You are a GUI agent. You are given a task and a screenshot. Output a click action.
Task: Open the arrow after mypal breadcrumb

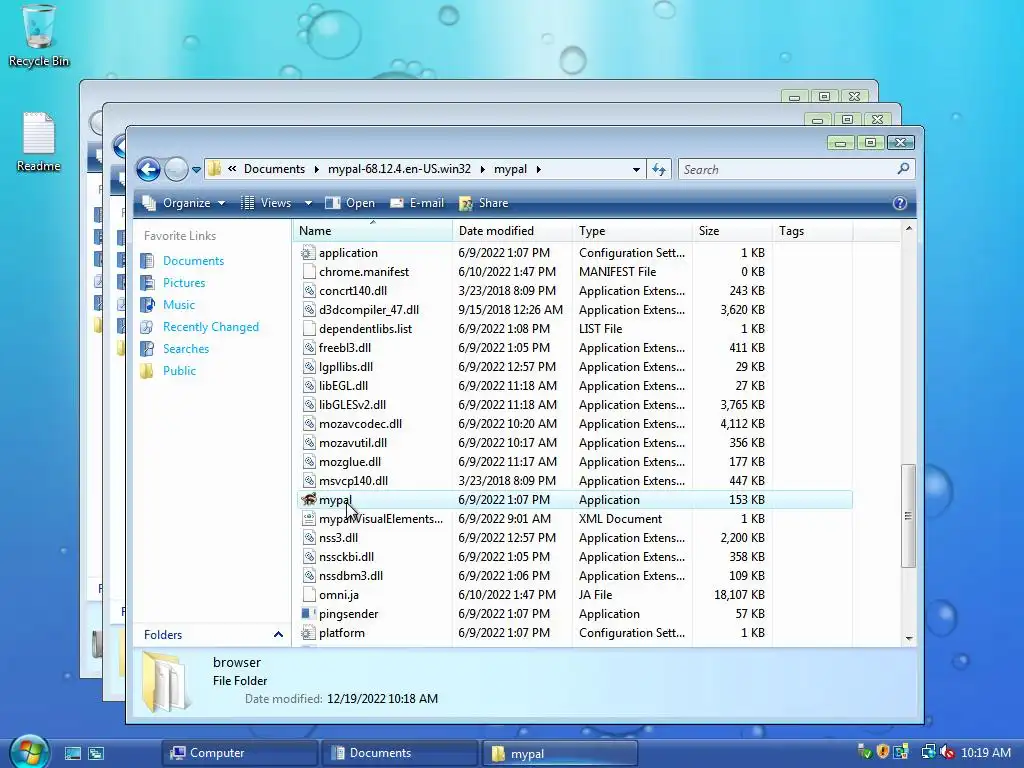coord(539,169)
